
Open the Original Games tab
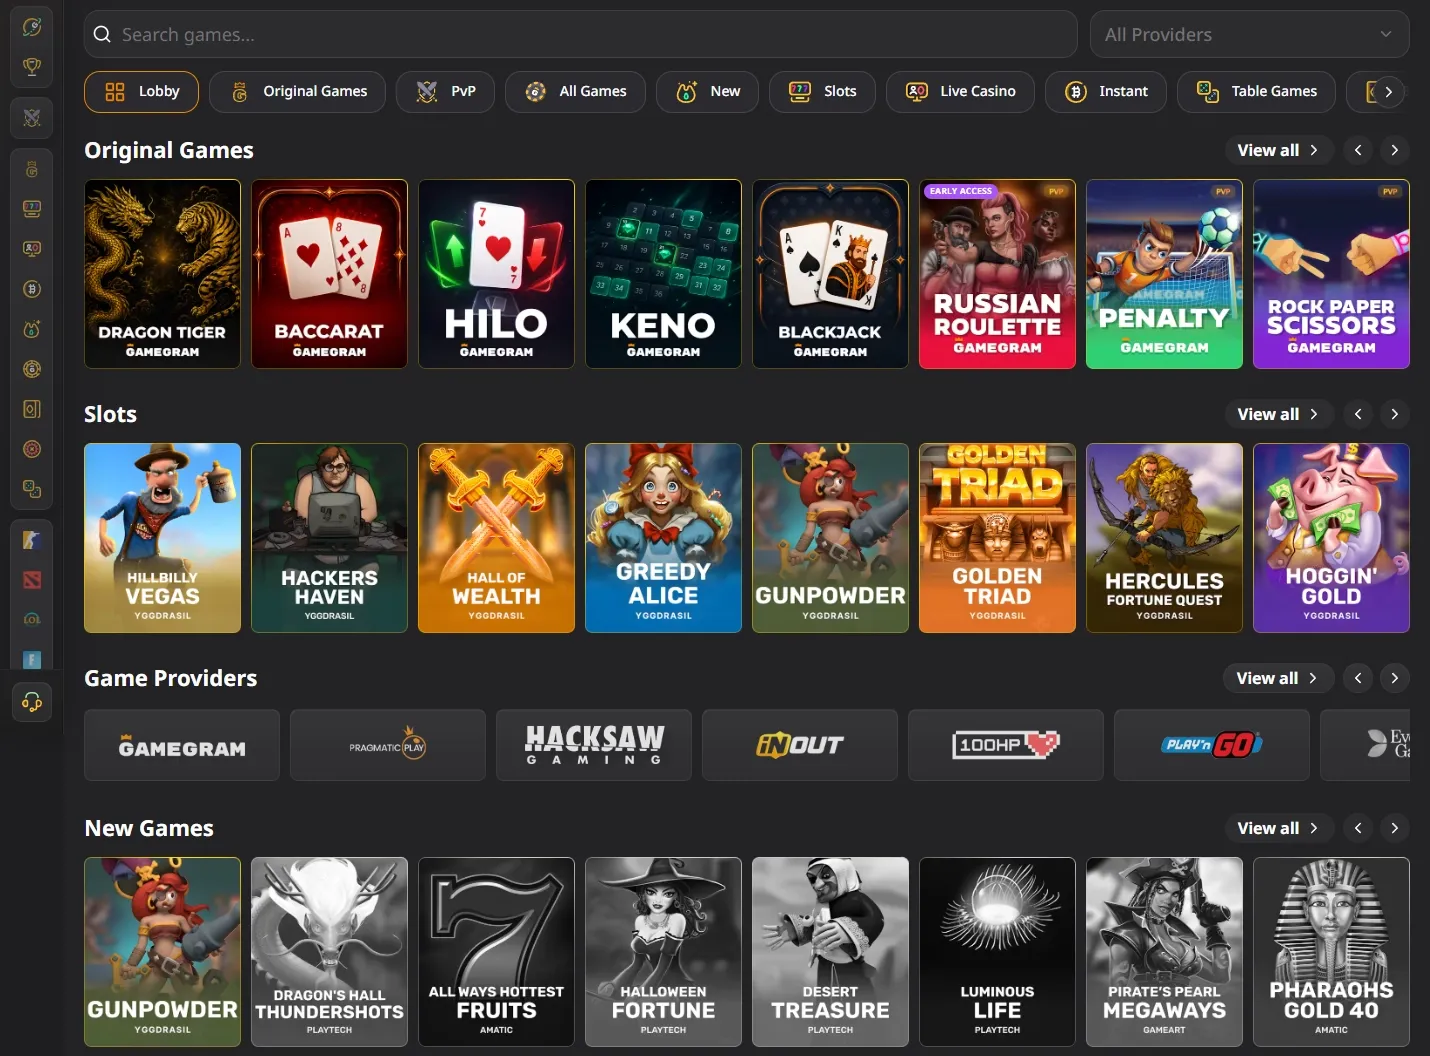297,92
